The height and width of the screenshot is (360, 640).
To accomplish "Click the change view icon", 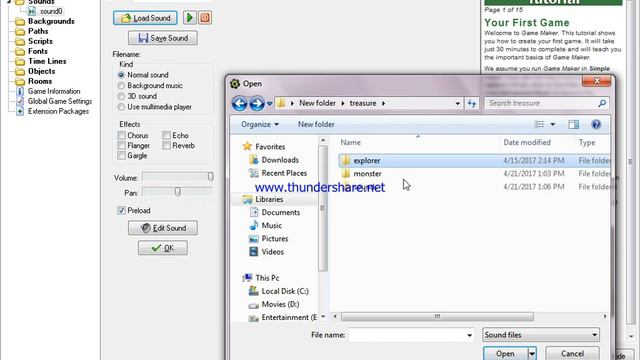I will (x=539, y=124).
